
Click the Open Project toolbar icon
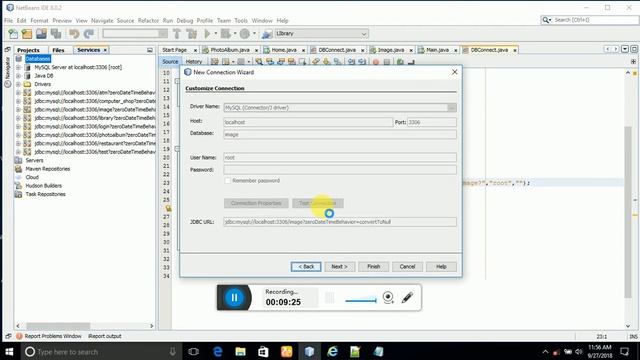coord(41,33)
